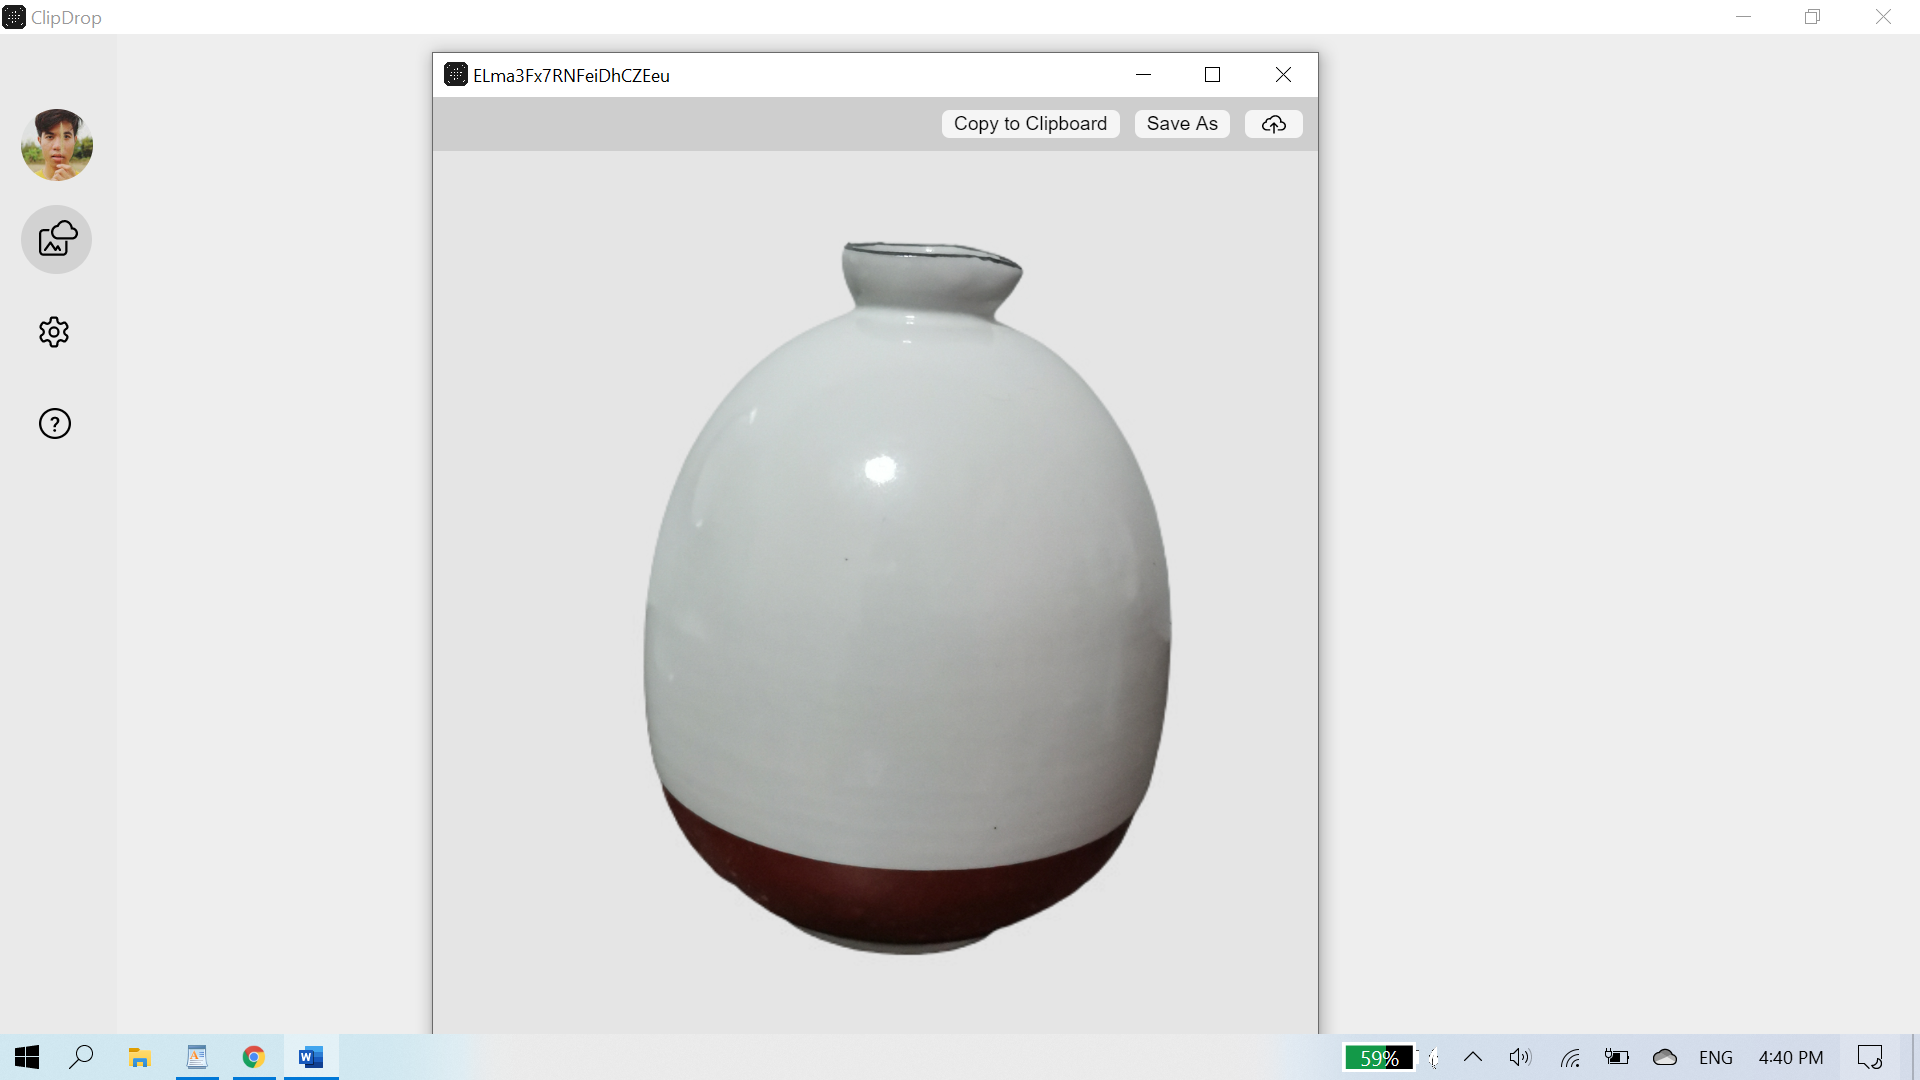Open the volume speaker control
This screenshot has width=1920, height=1080.
[1520, 1057]
